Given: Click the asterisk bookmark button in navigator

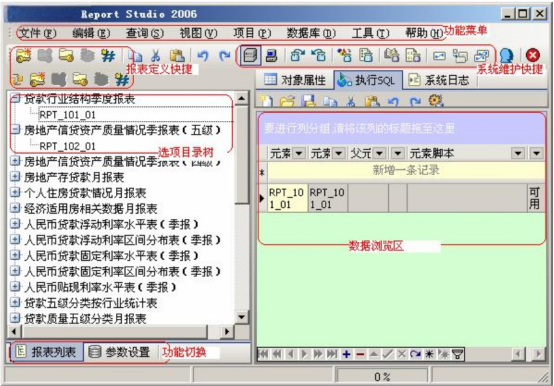Looking at the screenshot, I should pos(429,354).
